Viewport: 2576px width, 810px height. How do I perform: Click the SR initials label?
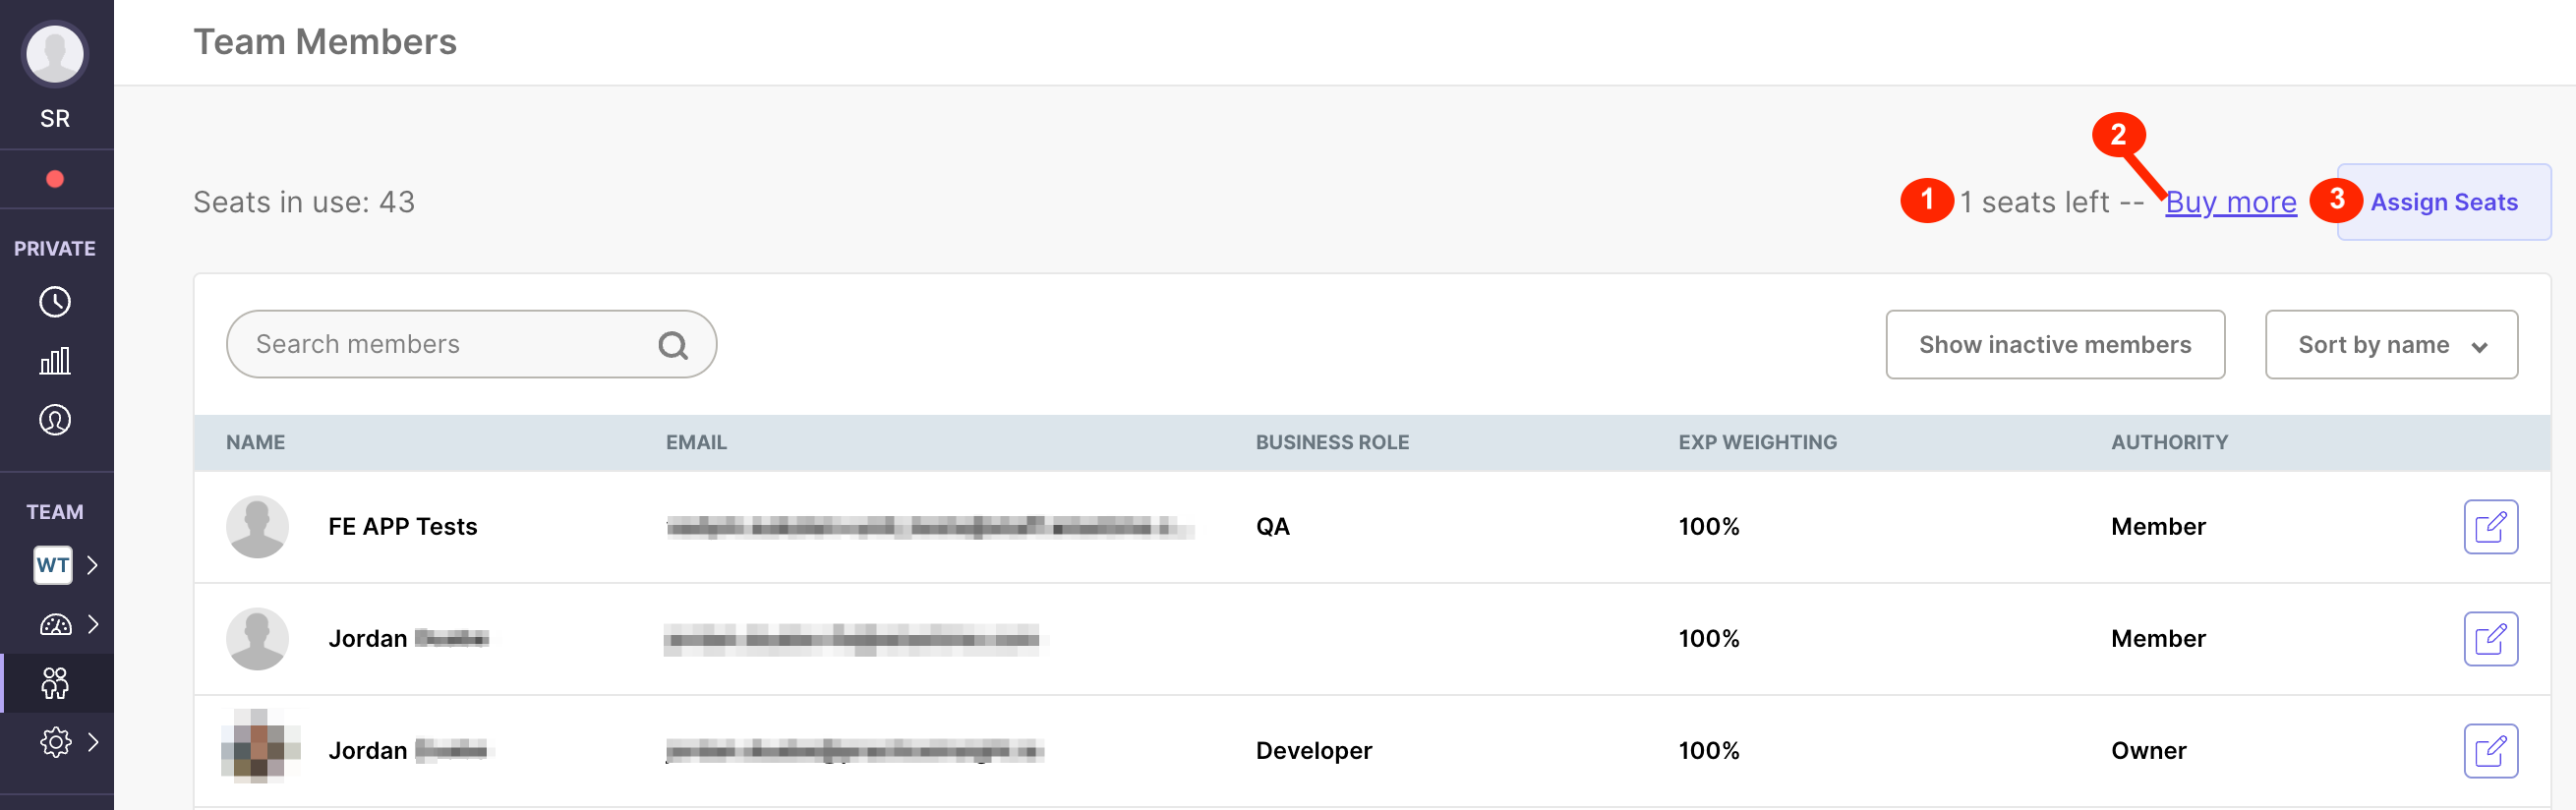(x=55, y=118)
